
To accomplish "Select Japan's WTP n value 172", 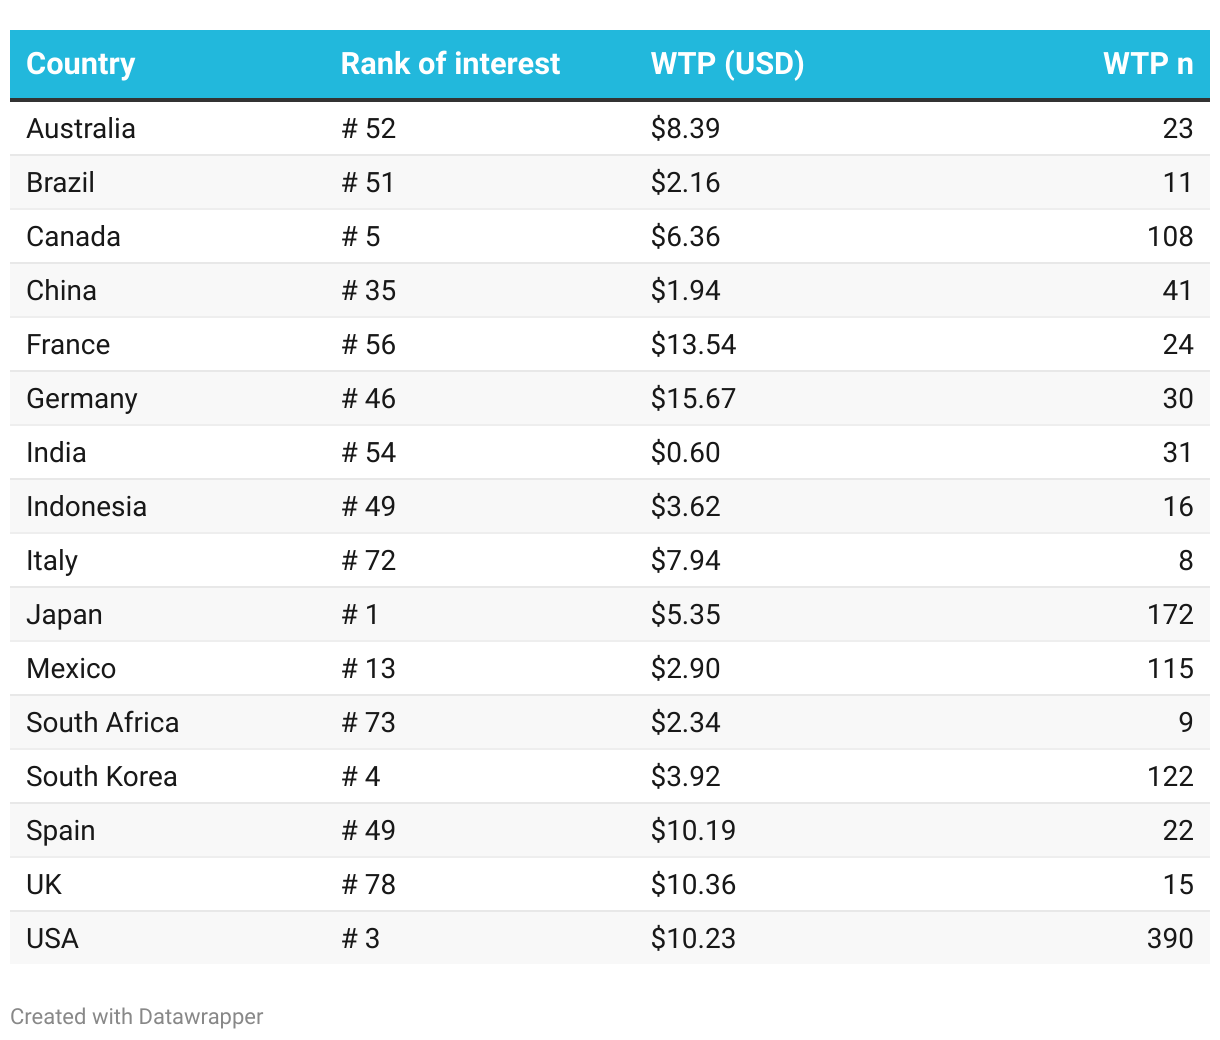I will tap(1170, 615).
